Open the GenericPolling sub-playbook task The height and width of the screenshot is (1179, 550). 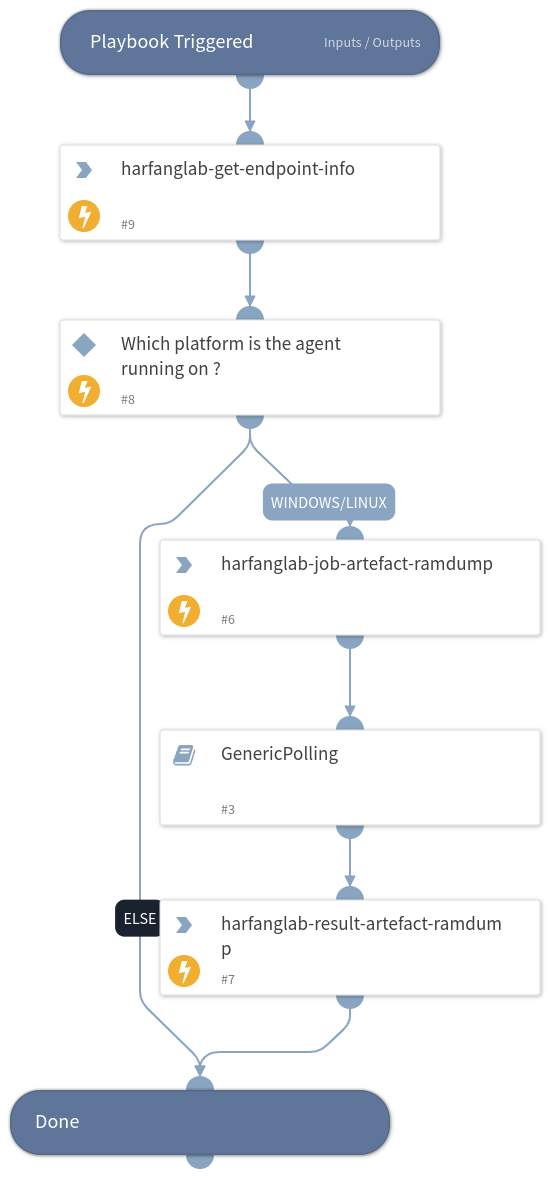(x=350, y=777)
